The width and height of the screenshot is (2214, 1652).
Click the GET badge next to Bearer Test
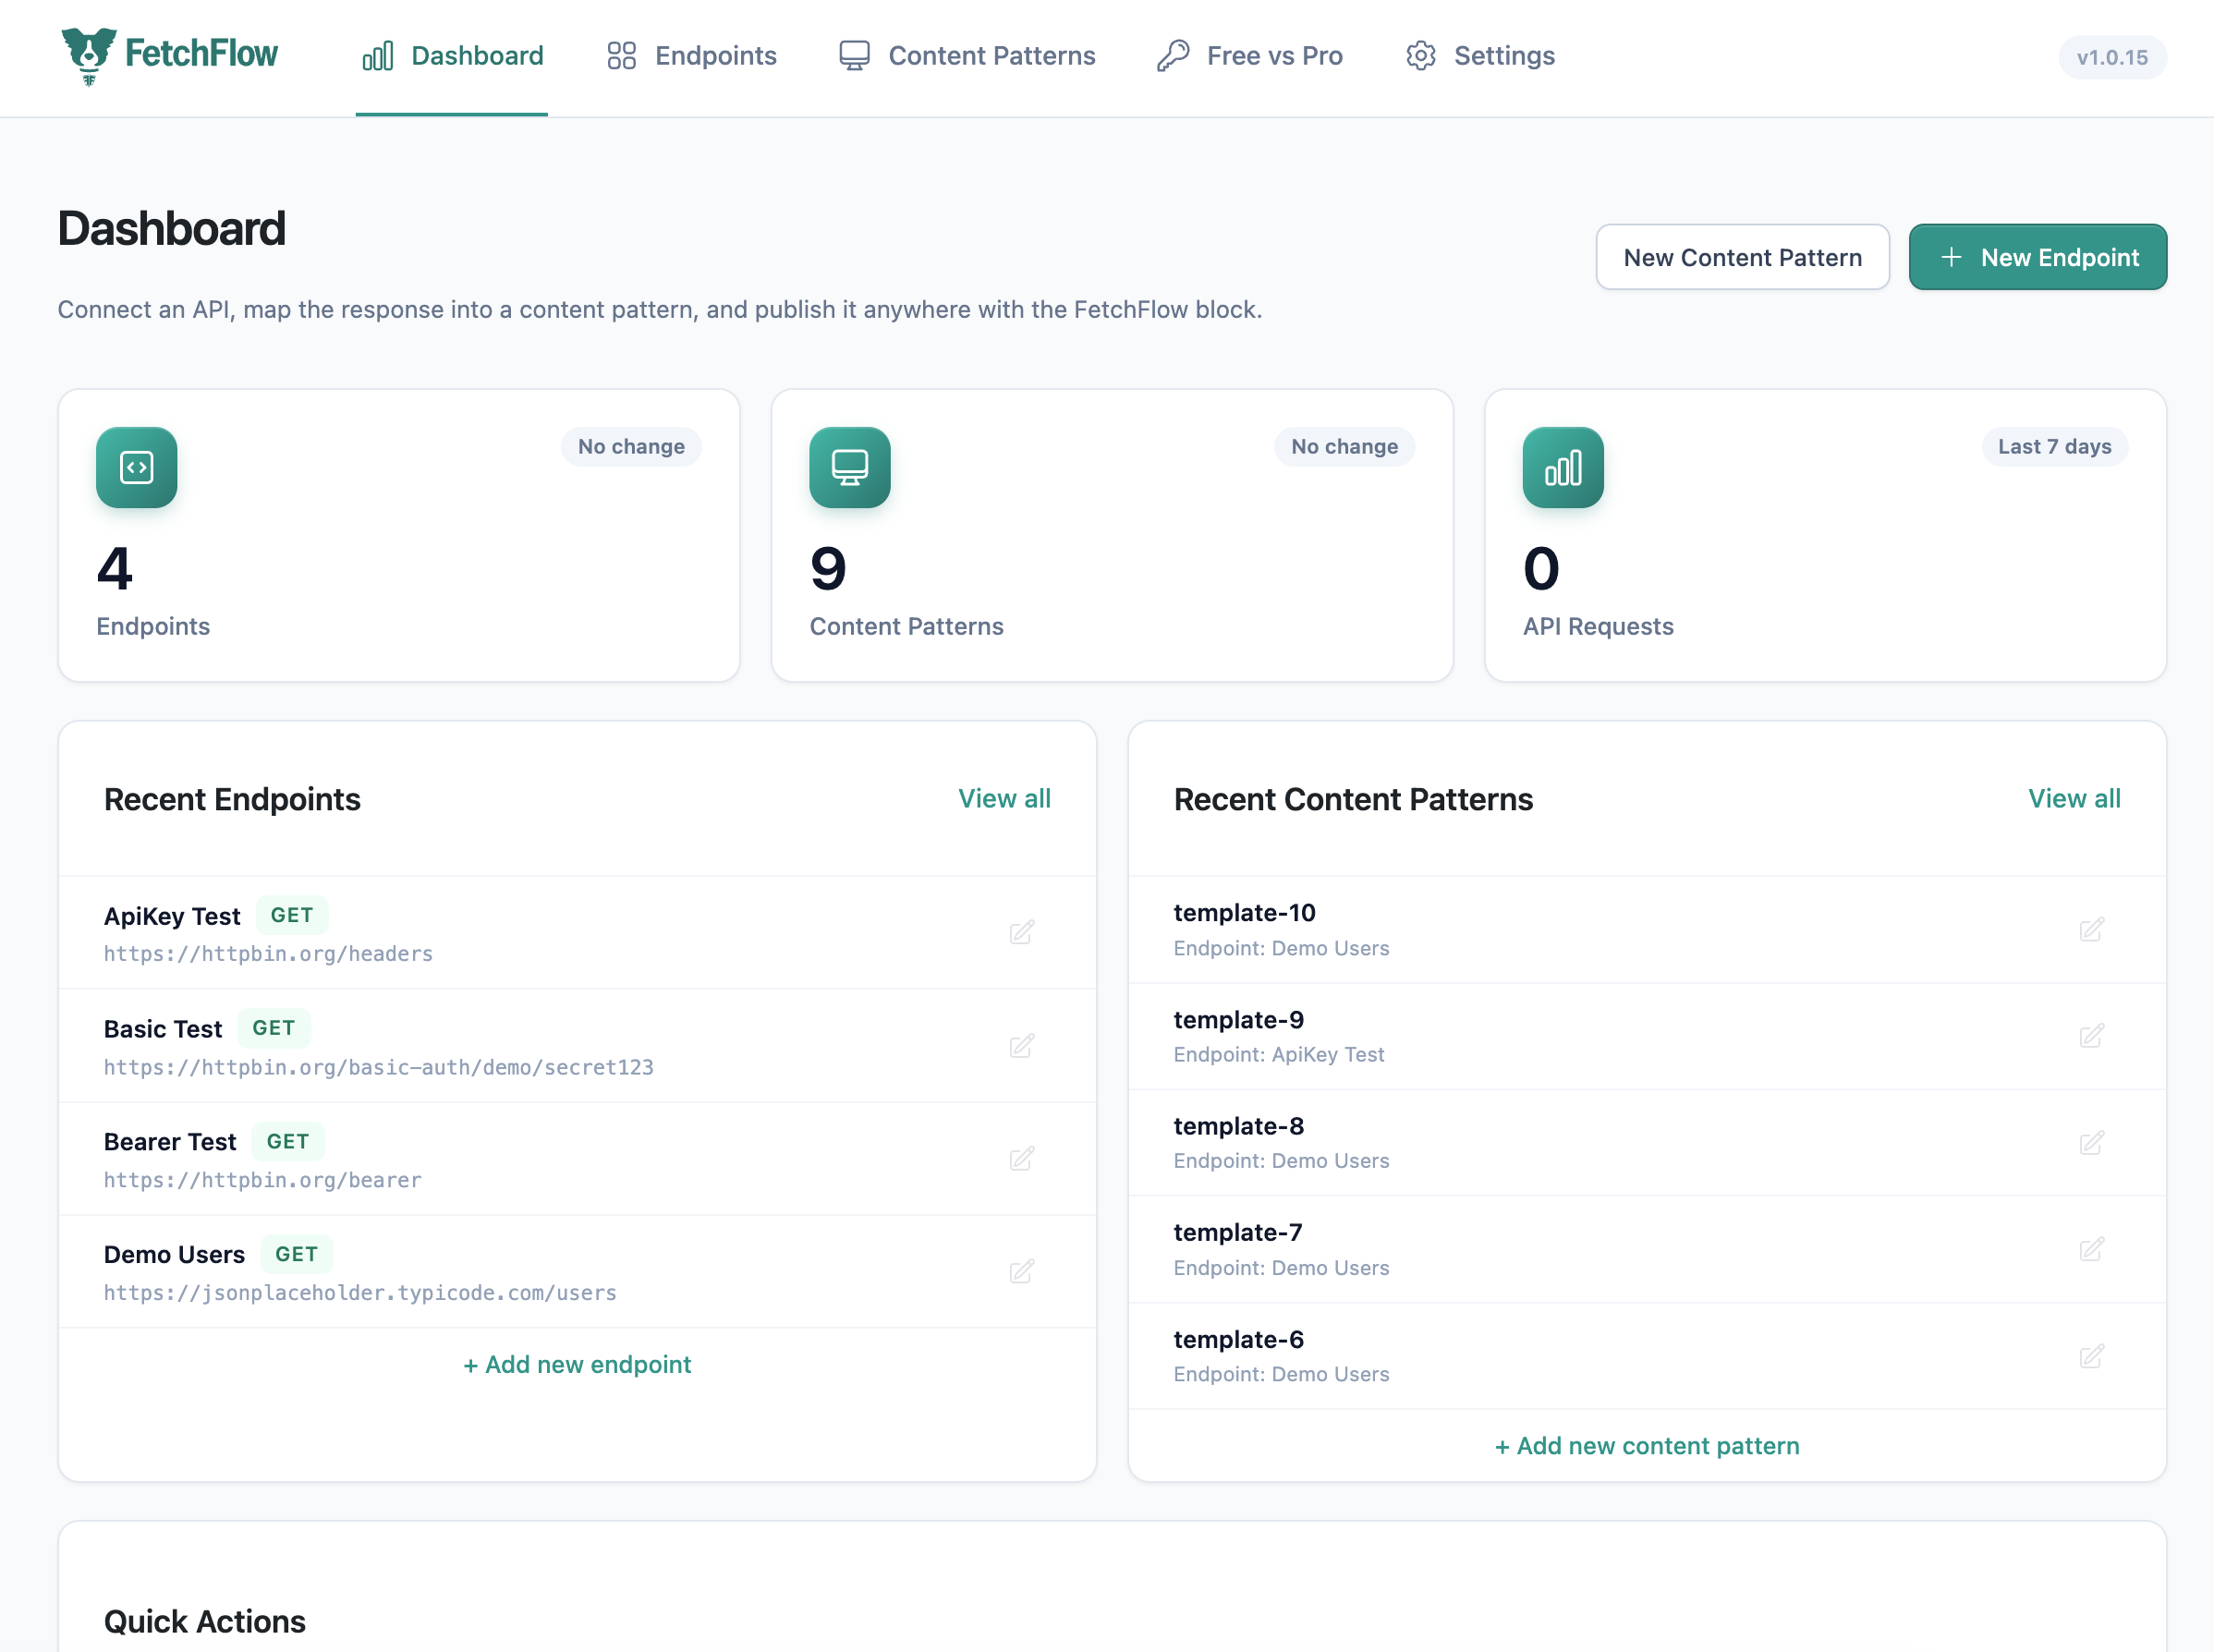(288, 1141)
